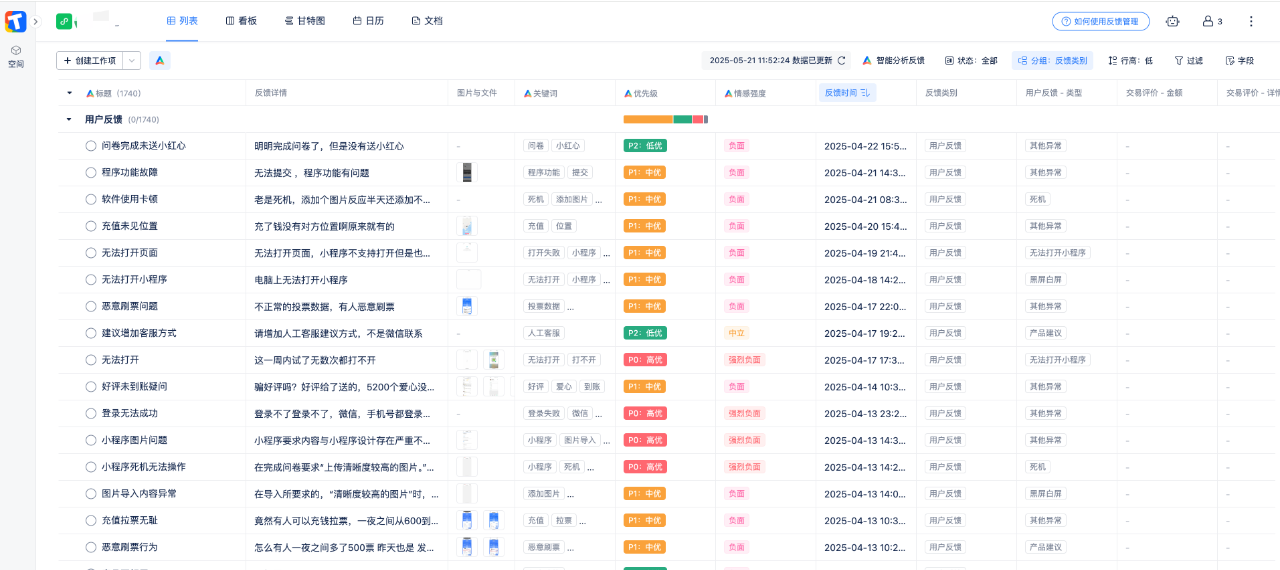Click the AI icon in 优先级 column header
The image size is (1280, 570).
[x=628, y=93]
